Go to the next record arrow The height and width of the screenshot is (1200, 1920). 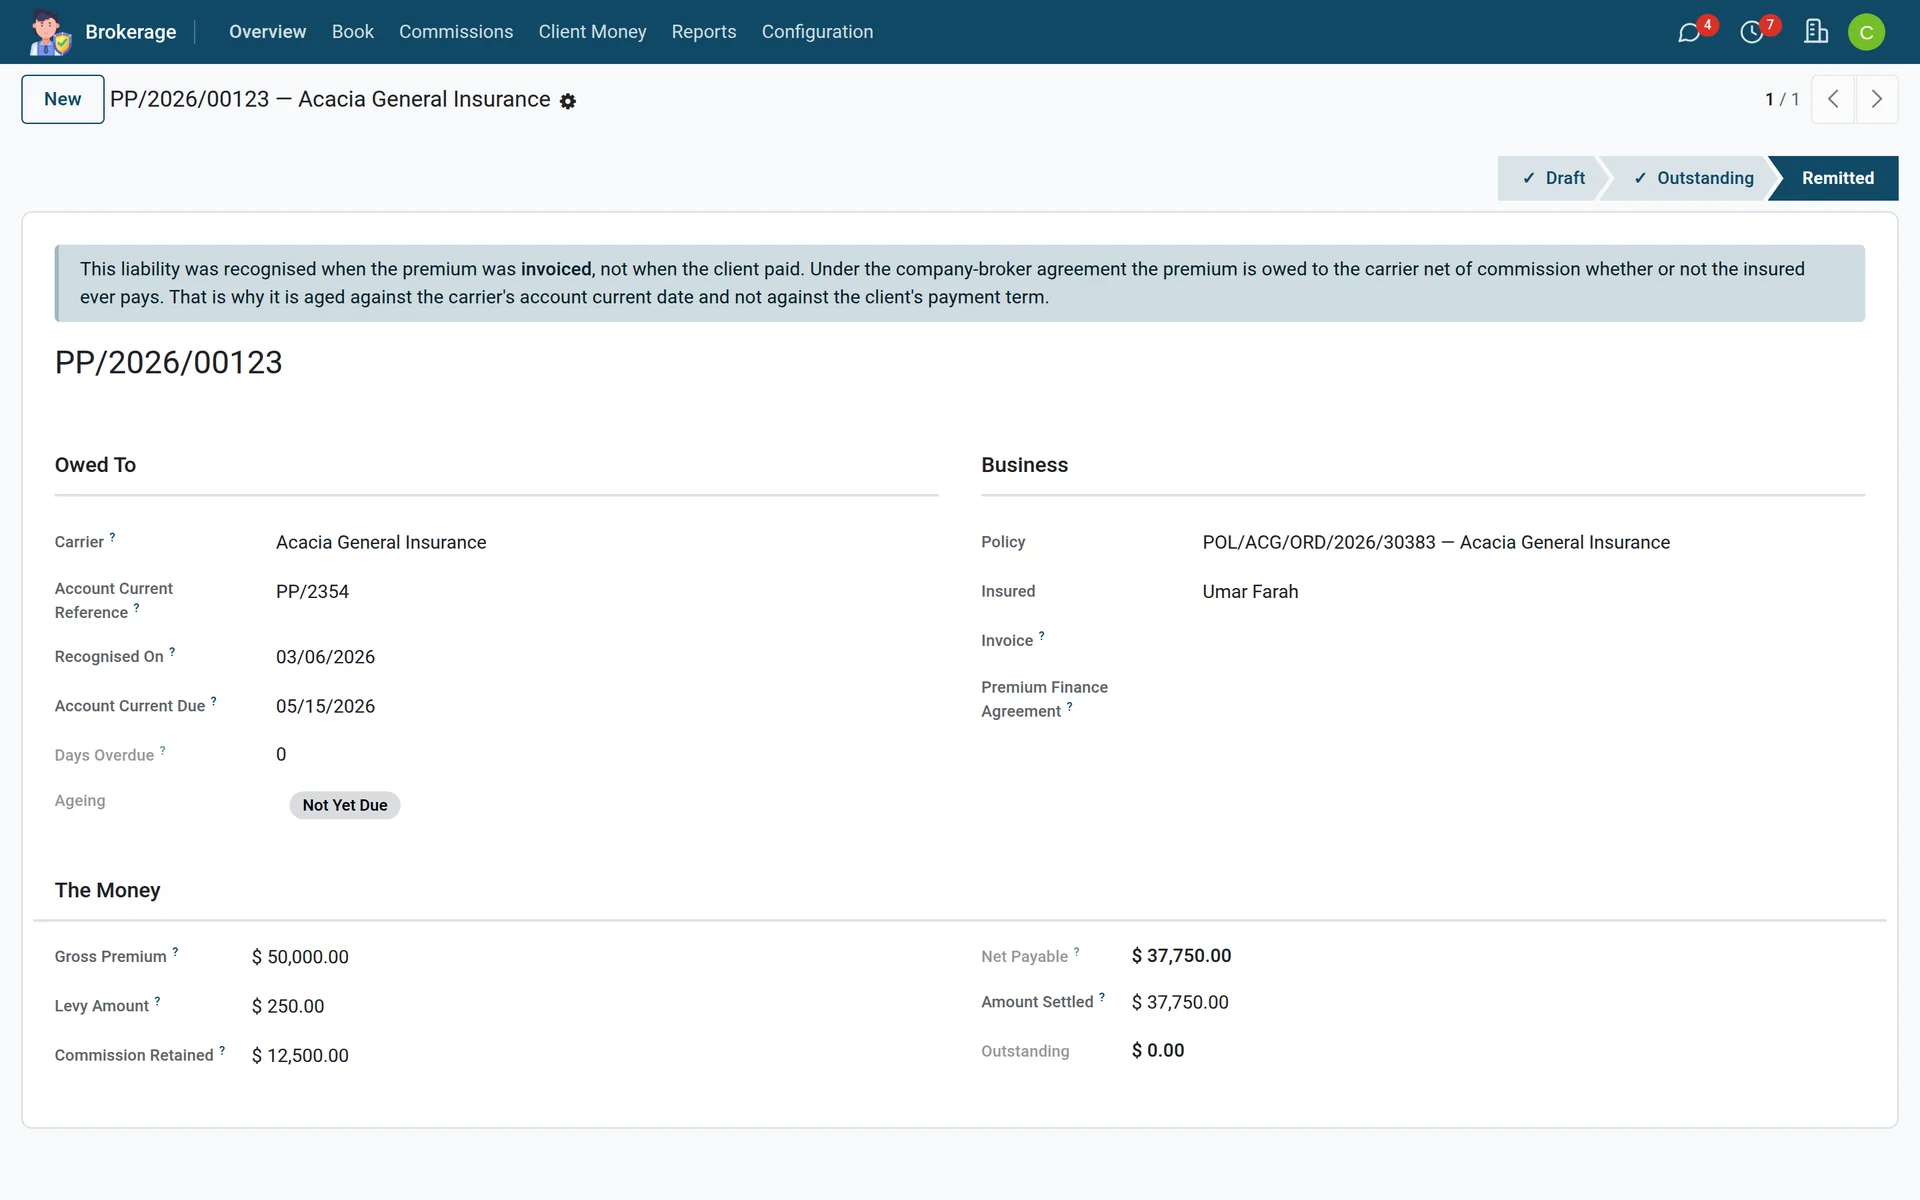pos(1877,99)
